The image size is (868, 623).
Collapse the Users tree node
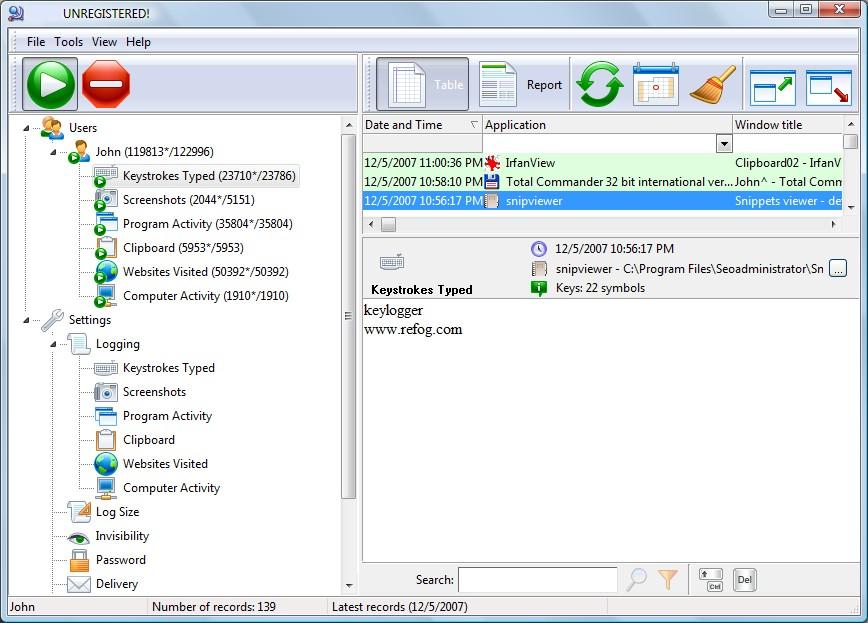(x=26, y=128)
